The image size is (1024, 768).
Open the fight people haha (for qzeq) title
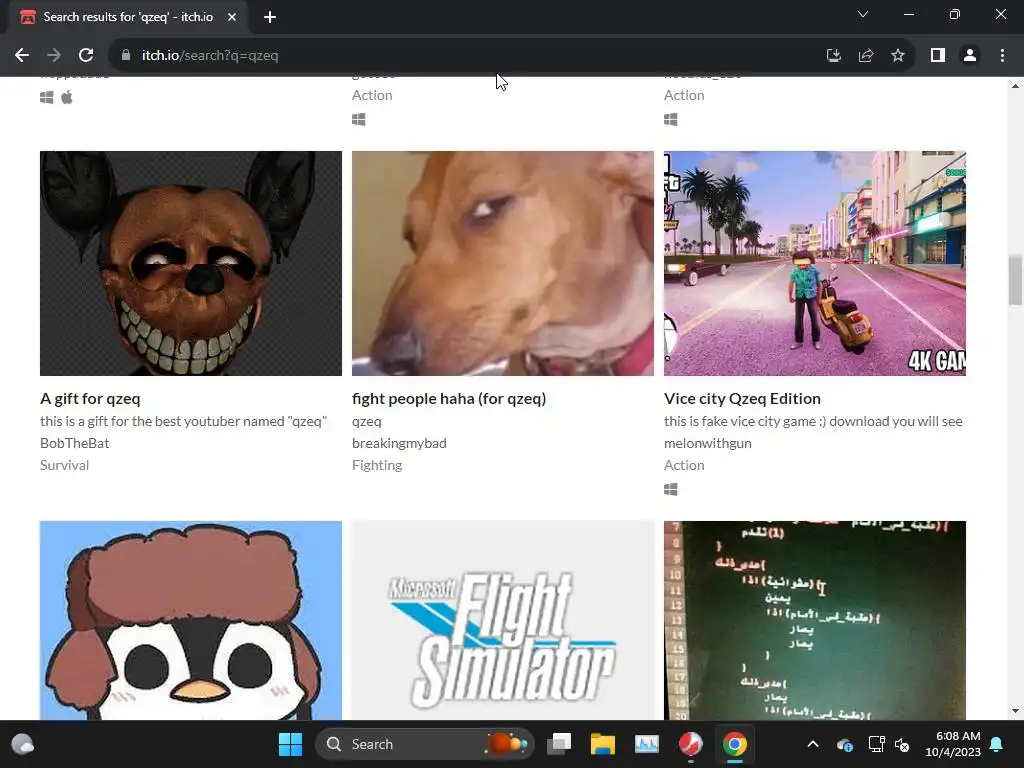(x=449, y=398)
